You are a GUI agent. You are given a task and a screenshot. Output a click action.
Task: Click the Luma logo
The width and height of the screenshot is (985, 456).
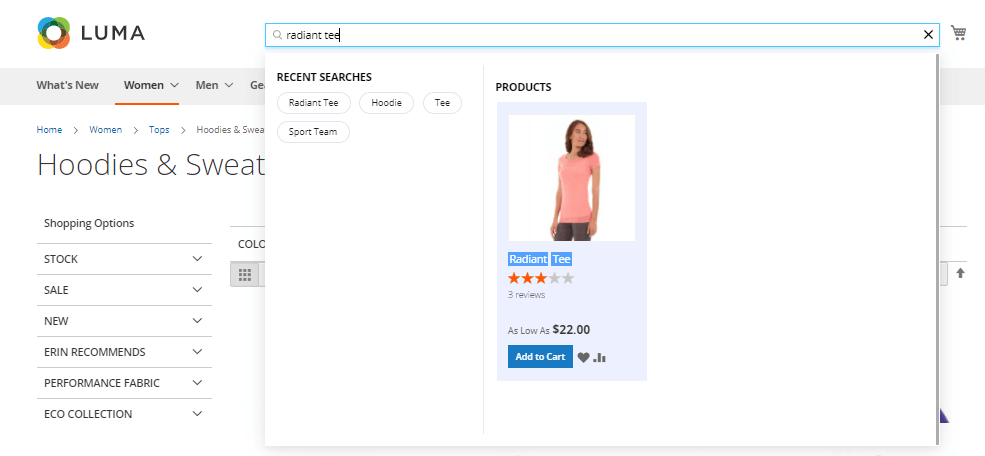pos(91,33)
